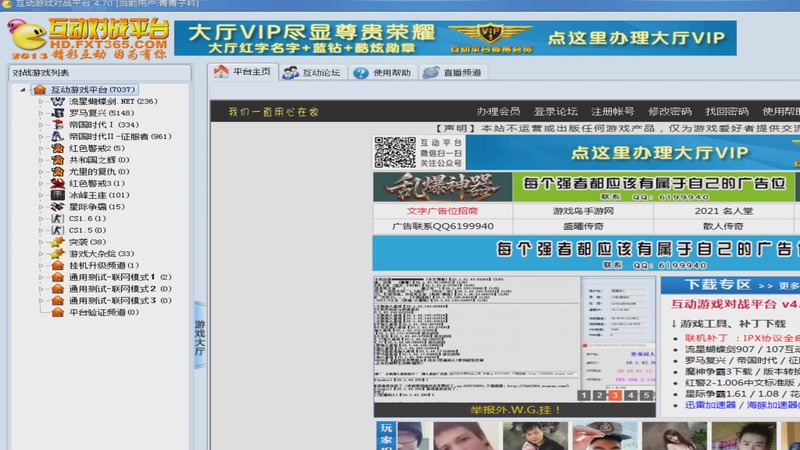The image size is (800, 450).
Task: Expand the 冰峰王座 tree node
Action: 41,195
